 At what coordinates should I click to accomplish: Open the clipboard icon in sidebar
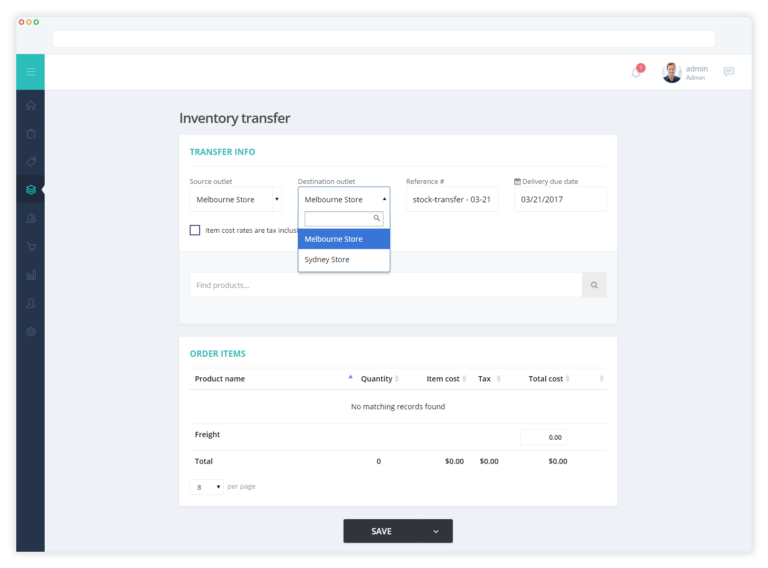(31, 134)
